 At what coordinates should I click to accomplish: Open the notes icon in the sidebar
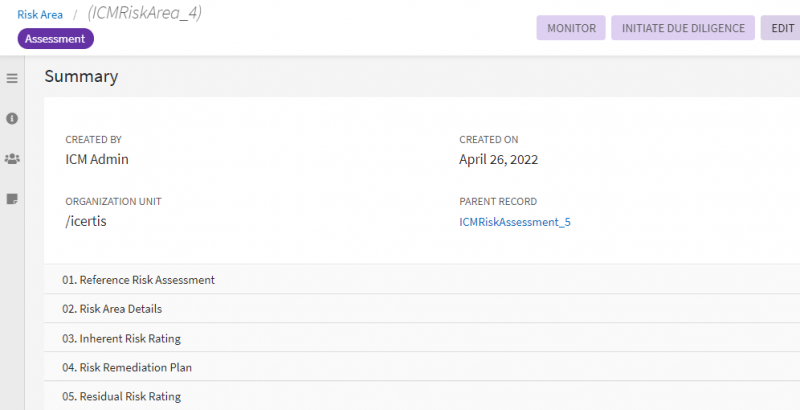(12, 199)
